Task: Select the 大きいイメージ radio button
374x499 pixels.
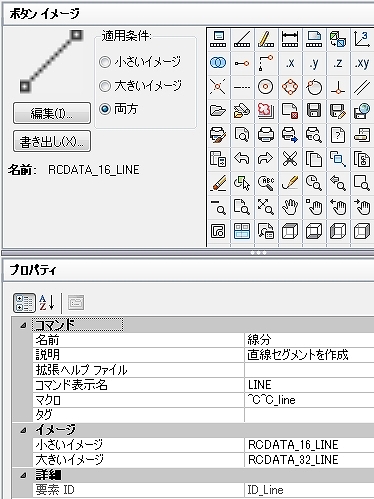Action: pyautogui.click(x=105, y=86)
